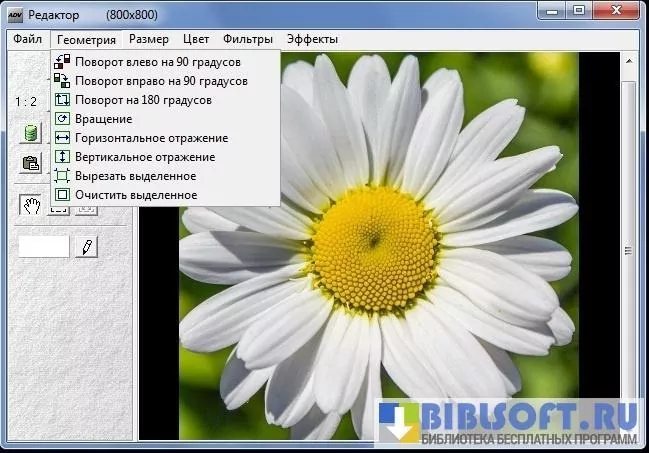Expand the Размер menu
Image resolution: width=649 pixels, height=453 pixels.
click(148, 39)
